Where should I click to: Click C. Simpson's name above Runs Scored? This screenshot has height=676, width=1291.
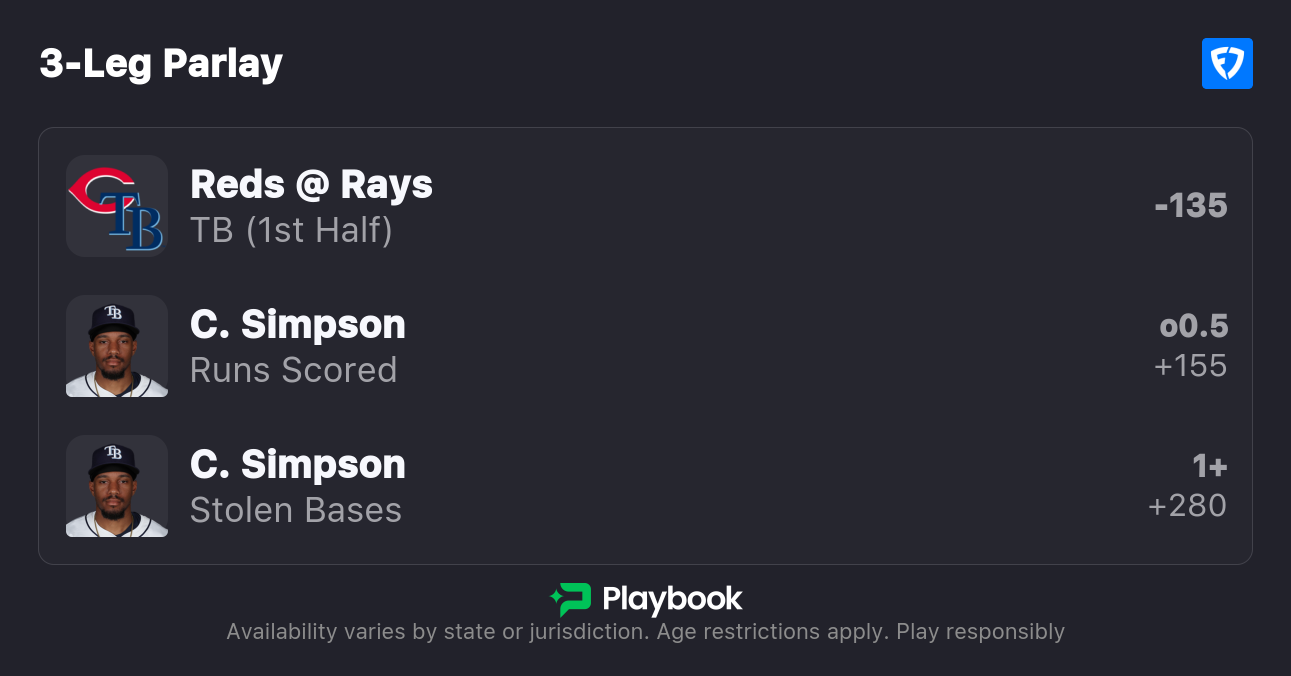298,325
